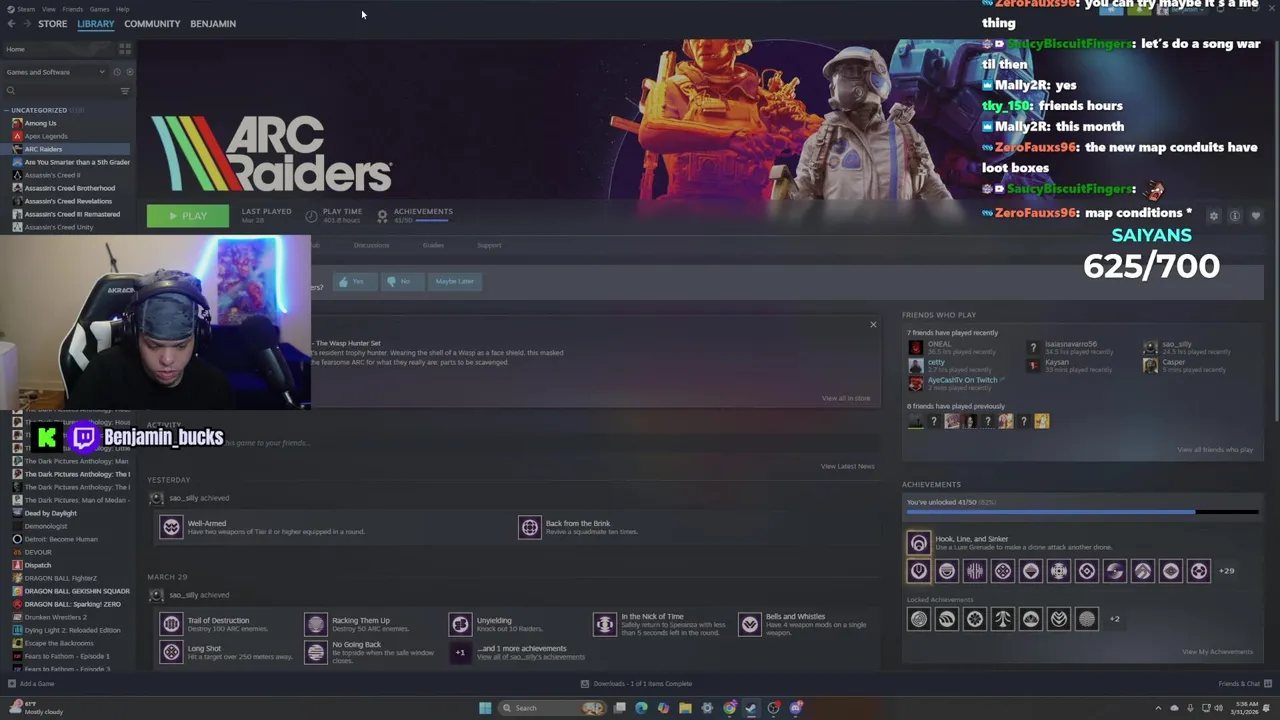Open game settings gear for ARC Raiders
Viewport: 1280px width, 720px height.
(x=1214, y=216)
